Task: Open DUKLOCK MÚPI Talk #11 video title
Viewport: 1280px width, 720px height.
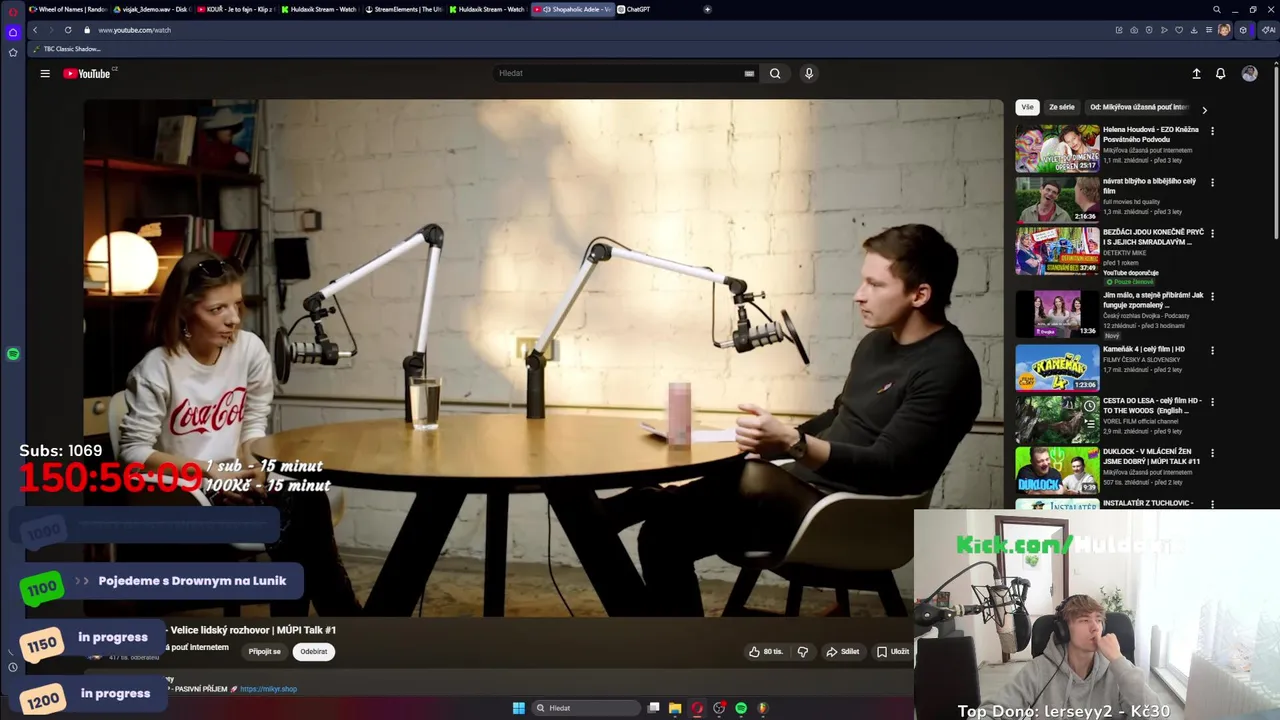Action: 1152,456
